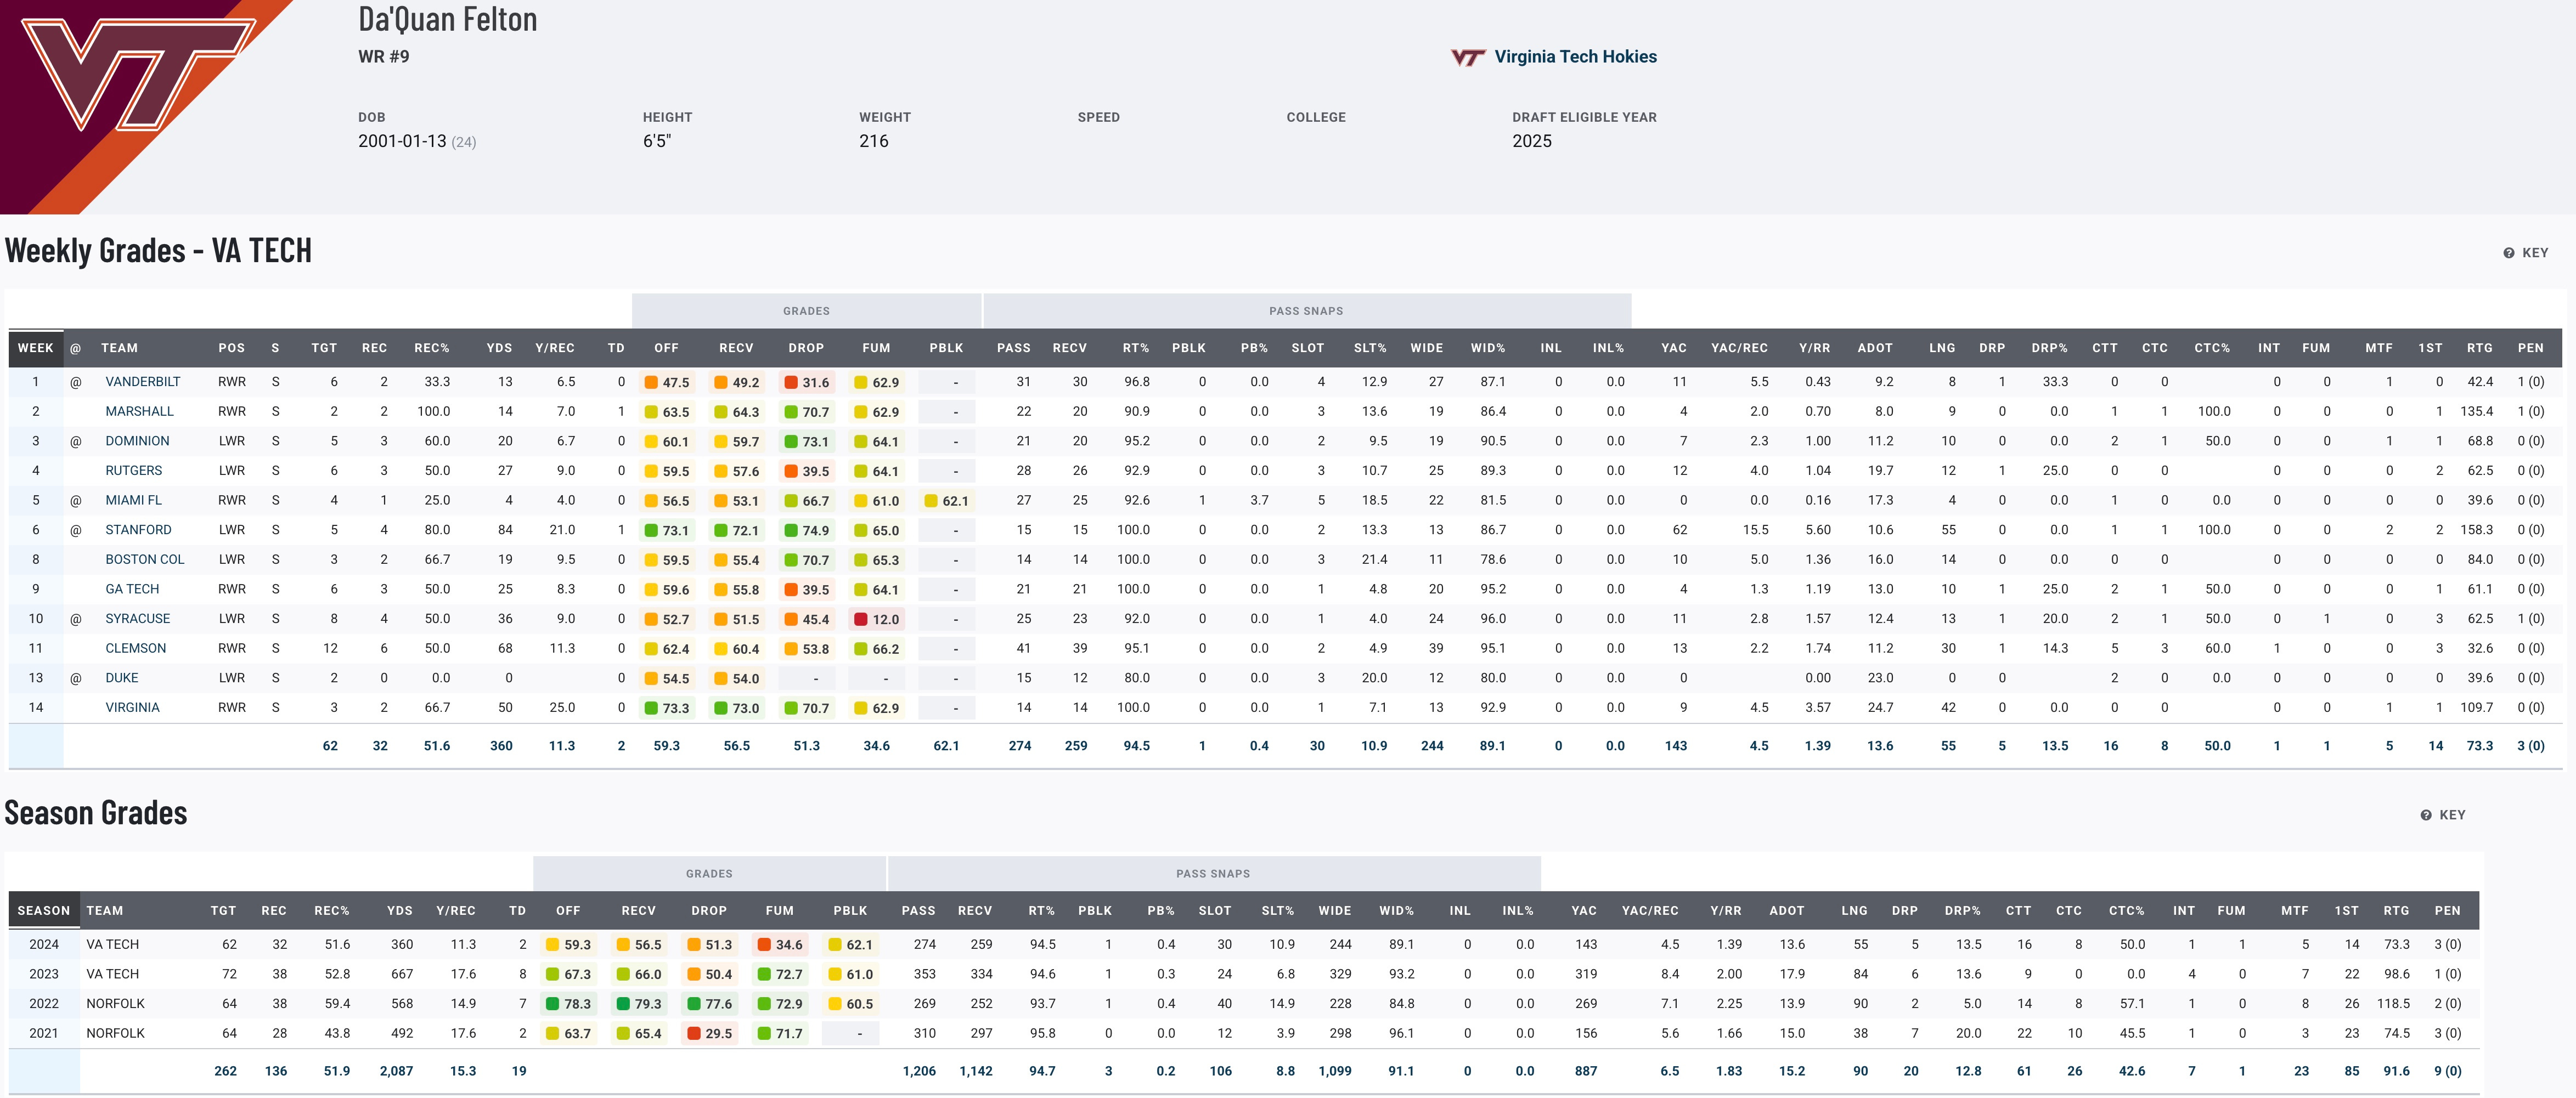The width and height of the screenshot is (2576, 1098).
Task: Open the Season Grades KEY help icon
Action: click(2426, 815)
